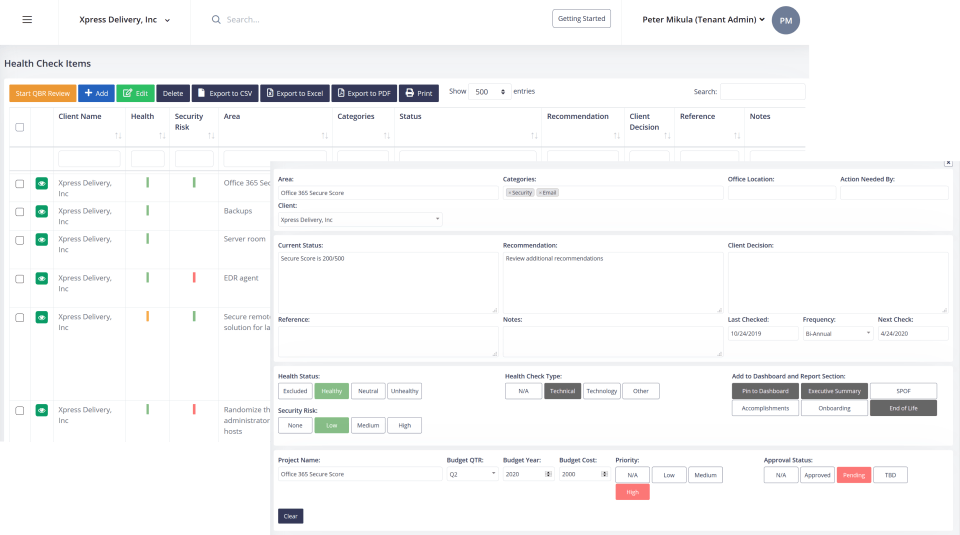Click the table Search input field
960x535 pixels.
tap(762, 91)
